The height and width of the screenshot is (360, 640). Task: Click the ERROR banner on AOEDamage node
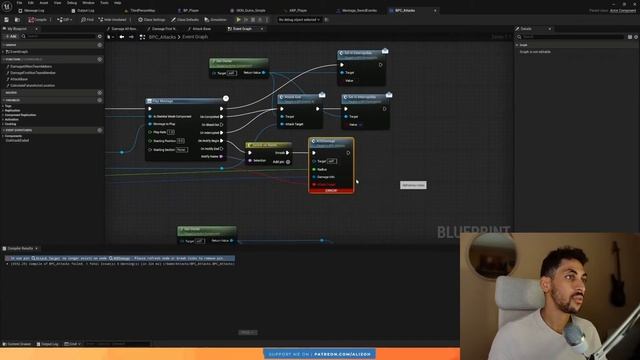tap(331, 191)
